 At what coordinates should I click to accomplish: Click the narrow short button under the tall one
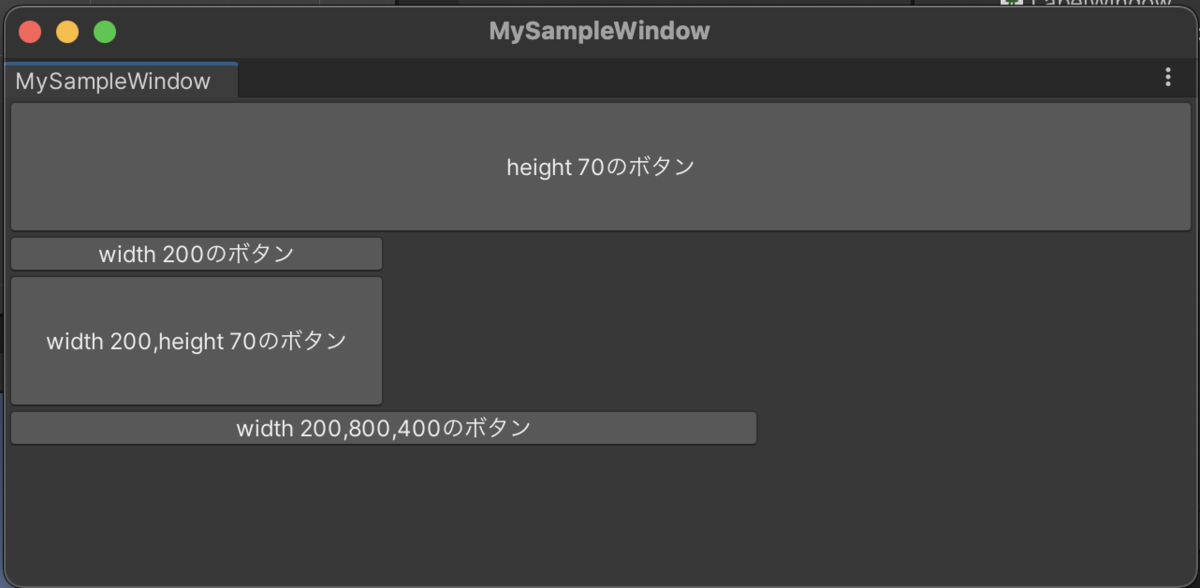[x=196, y=254]
